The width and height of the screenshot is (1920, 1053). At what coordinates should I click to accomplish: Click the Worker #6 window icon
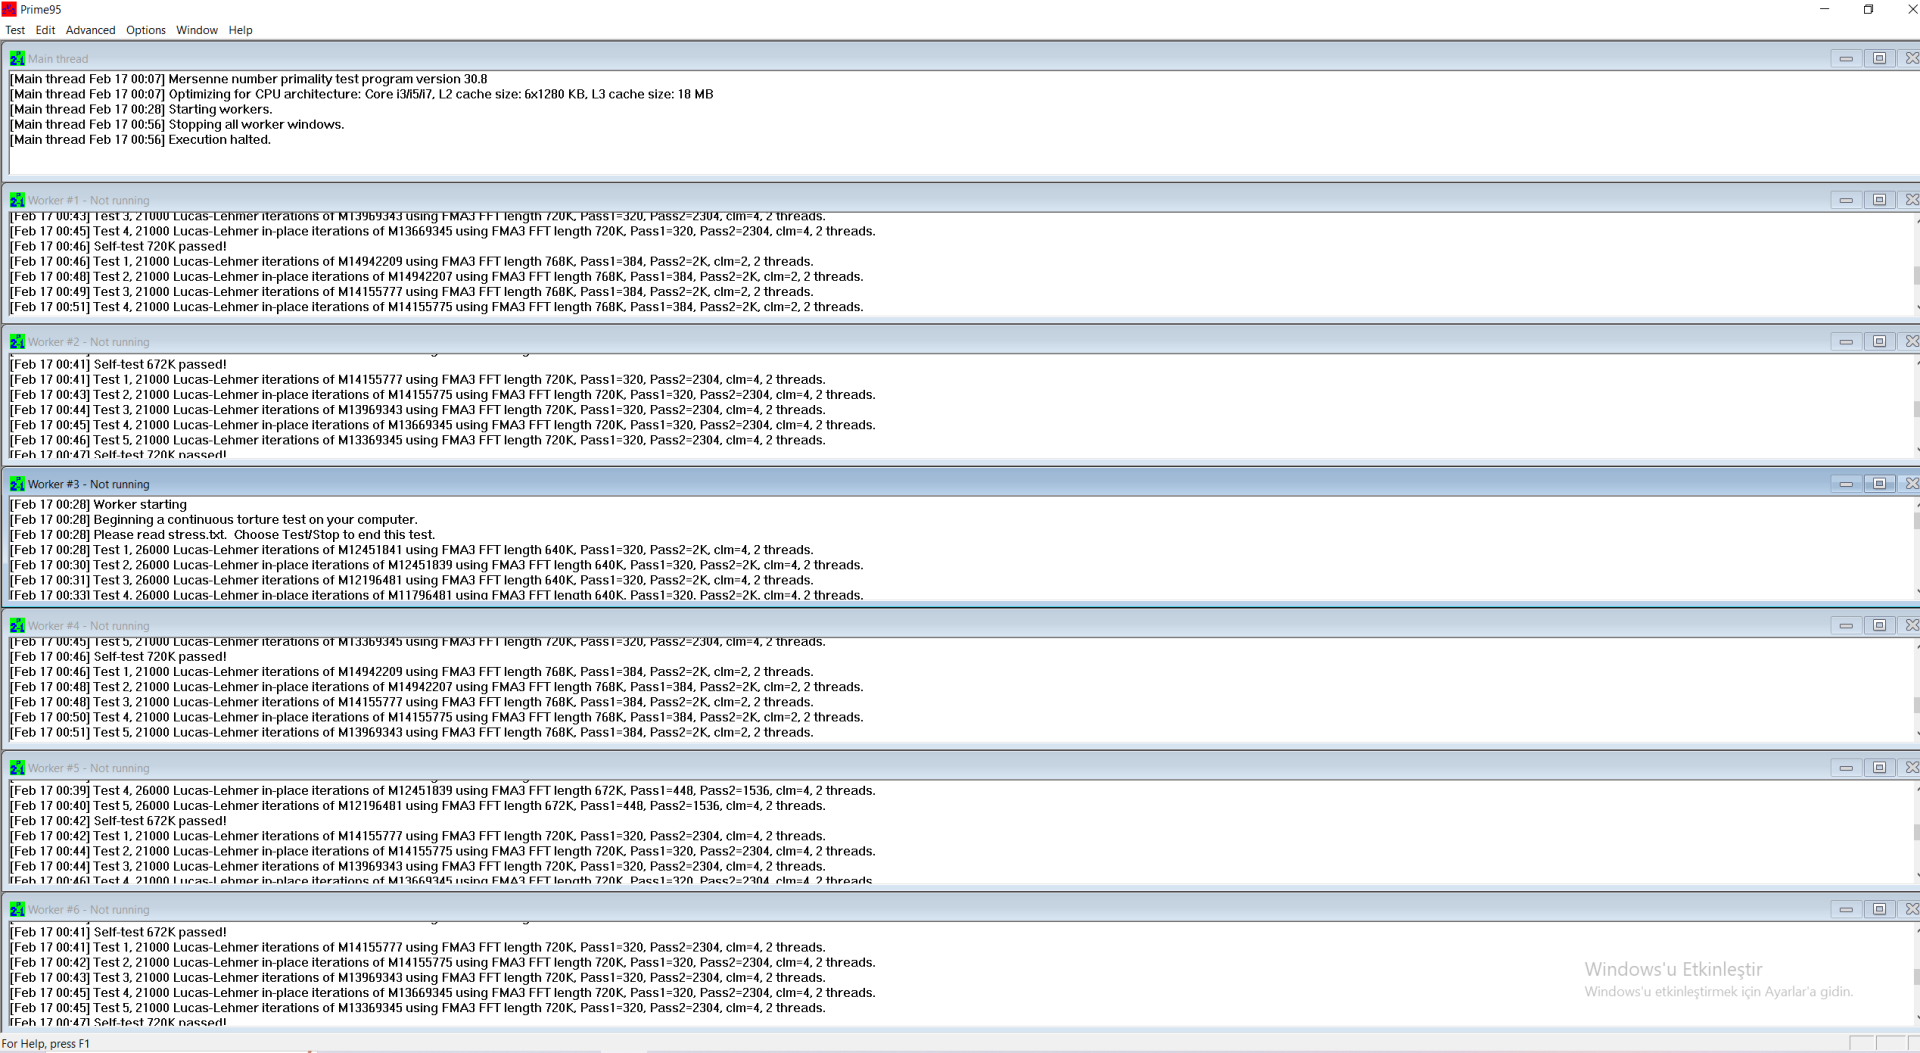pos(17,910)
